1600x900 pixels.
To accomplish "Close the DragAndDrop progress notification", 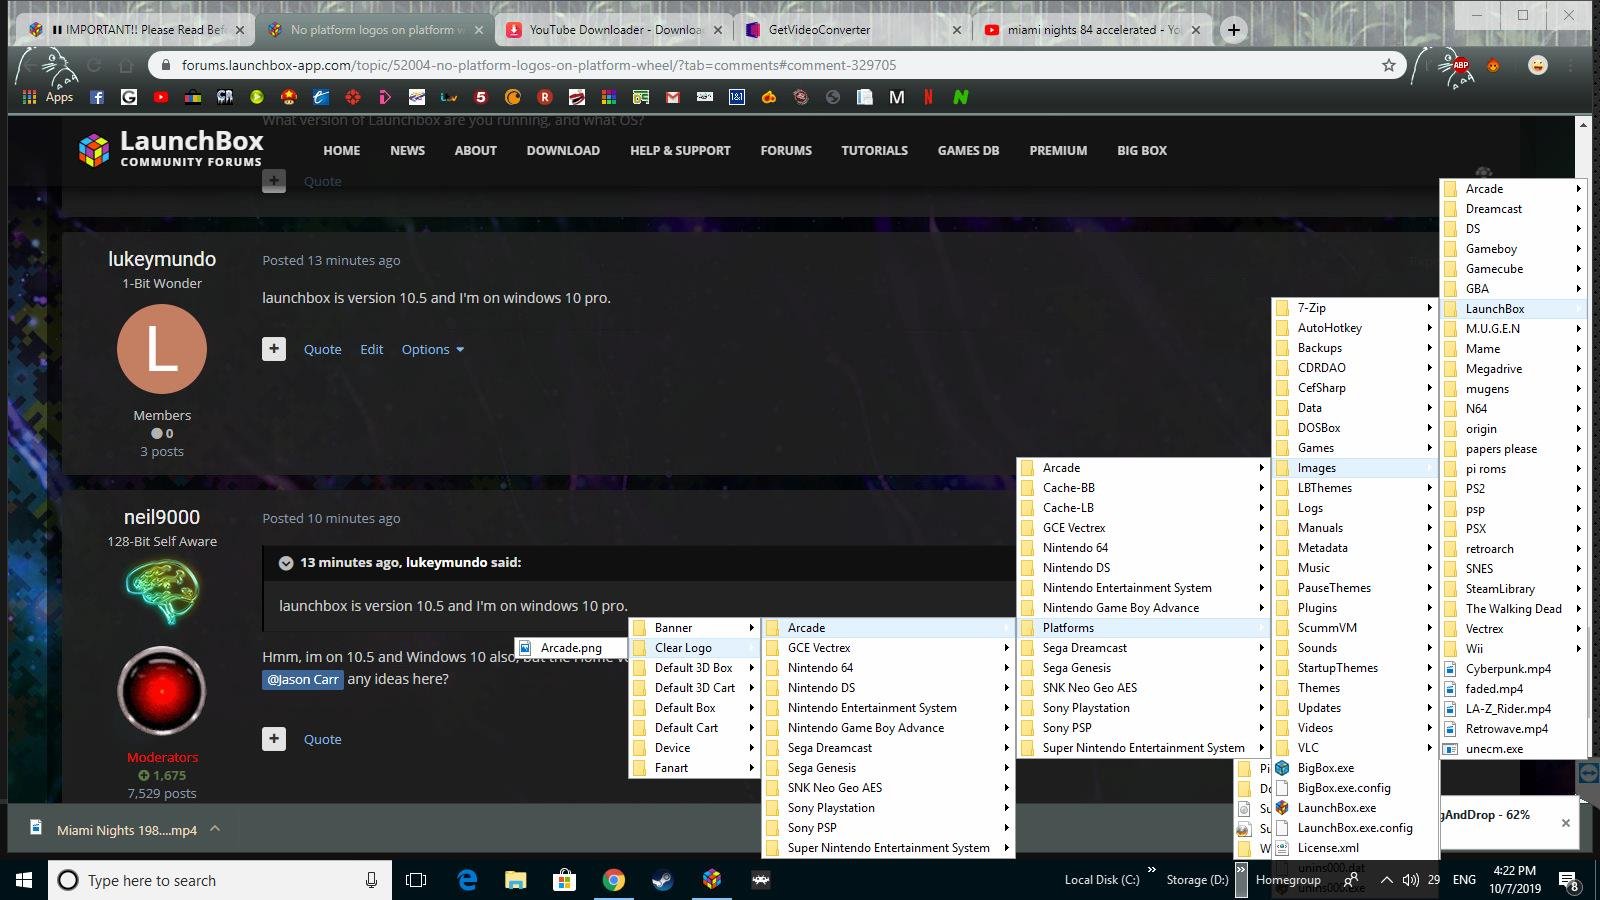I will [x=1566, y=823].
